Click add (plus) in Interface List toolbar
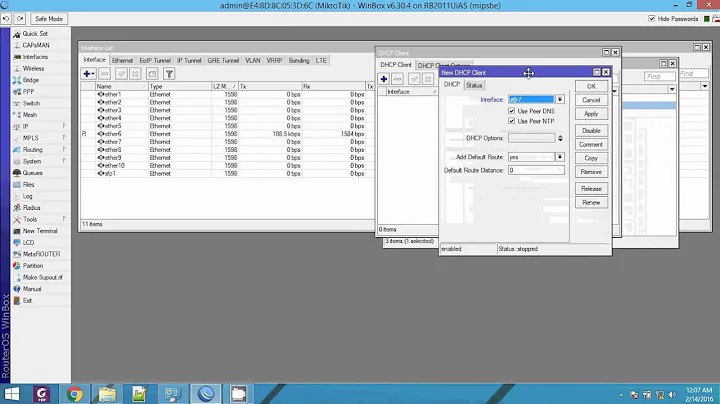 (x=86, y=74)
